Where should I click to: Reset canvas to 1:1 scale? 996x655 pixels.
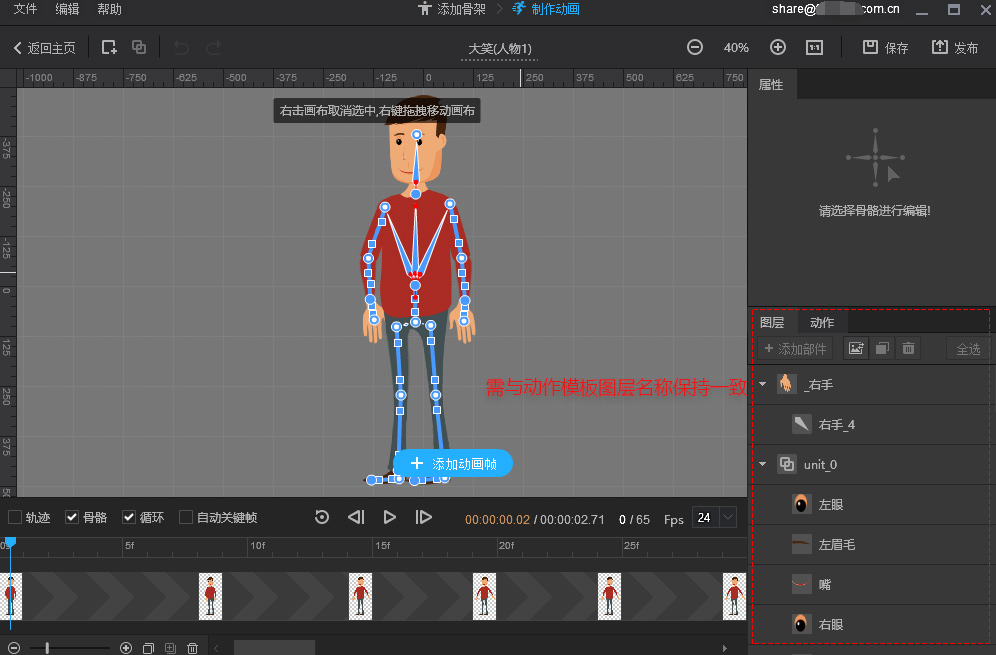[815, 47]
